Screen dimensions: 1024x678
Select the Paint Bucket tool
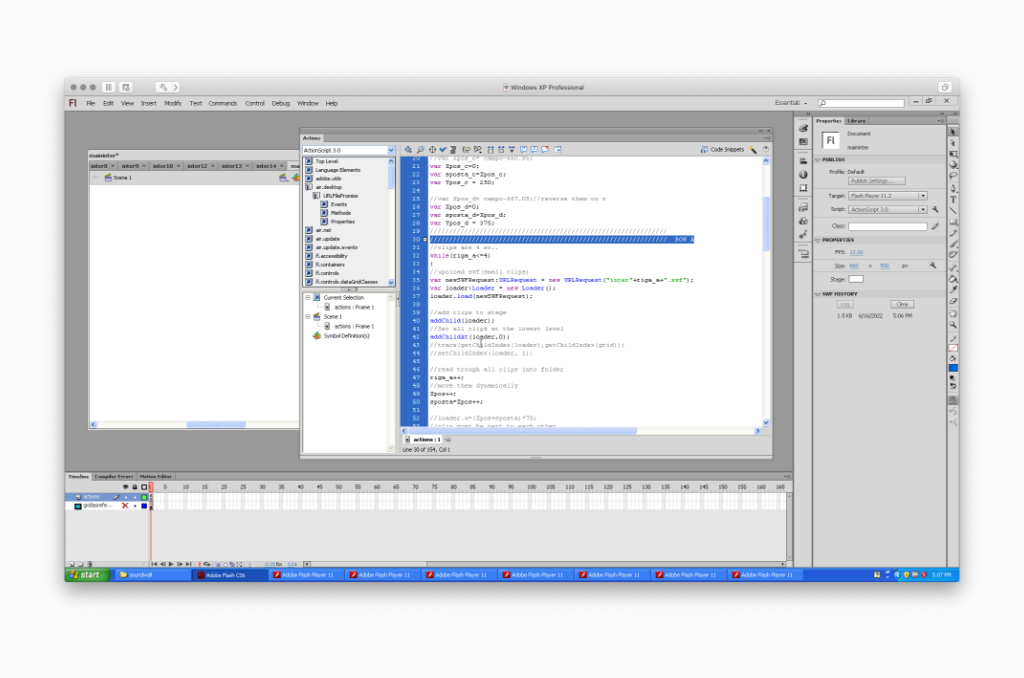(x=953, y=279)
